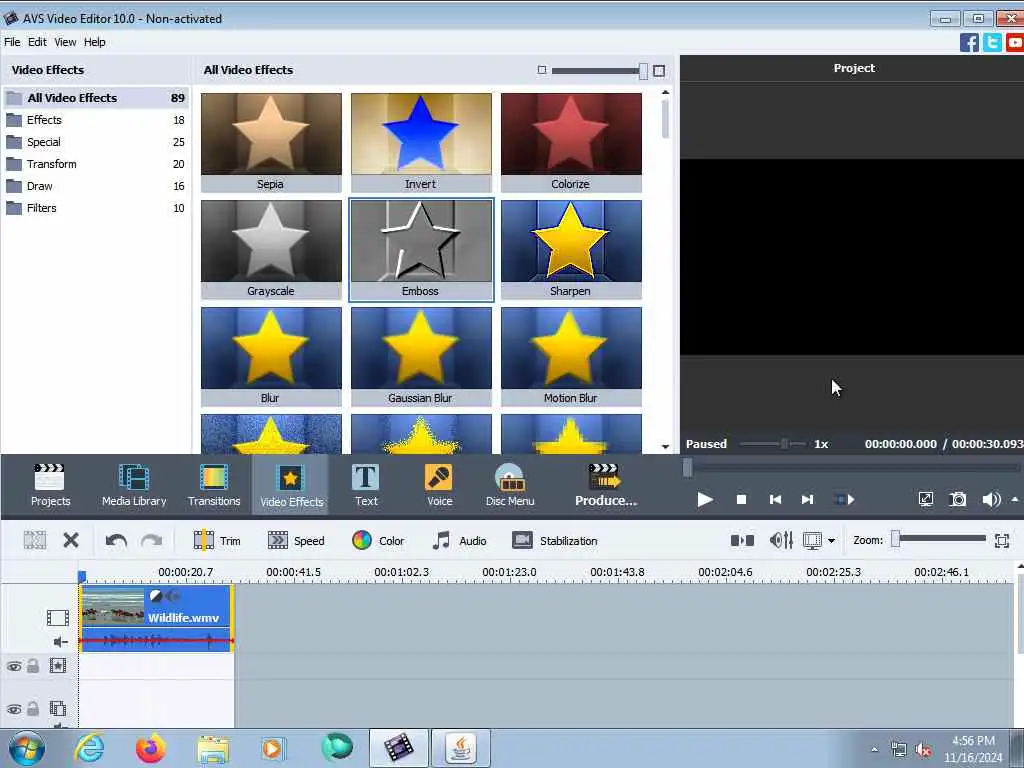
Task: Open Firefox from the taskbar
Action: click(150, 748)
